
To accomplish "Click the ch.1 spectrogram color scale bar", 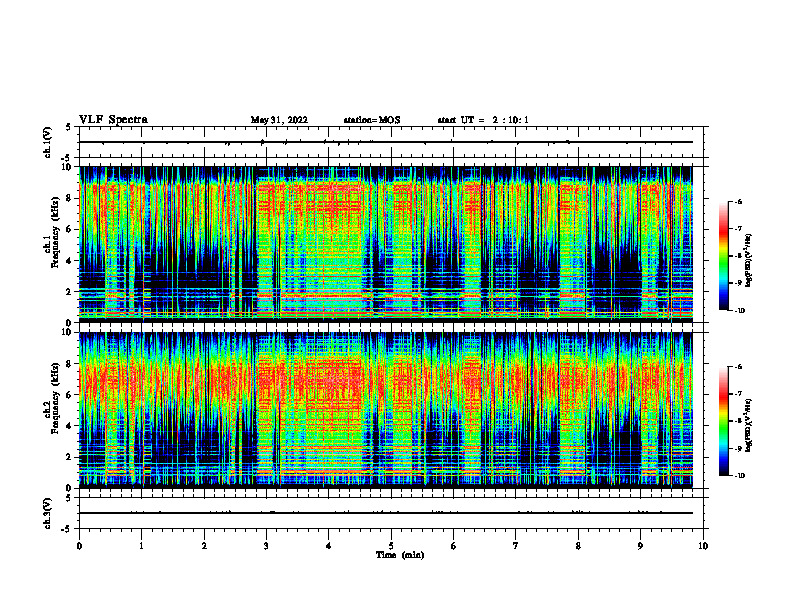I will coord(723,256).
